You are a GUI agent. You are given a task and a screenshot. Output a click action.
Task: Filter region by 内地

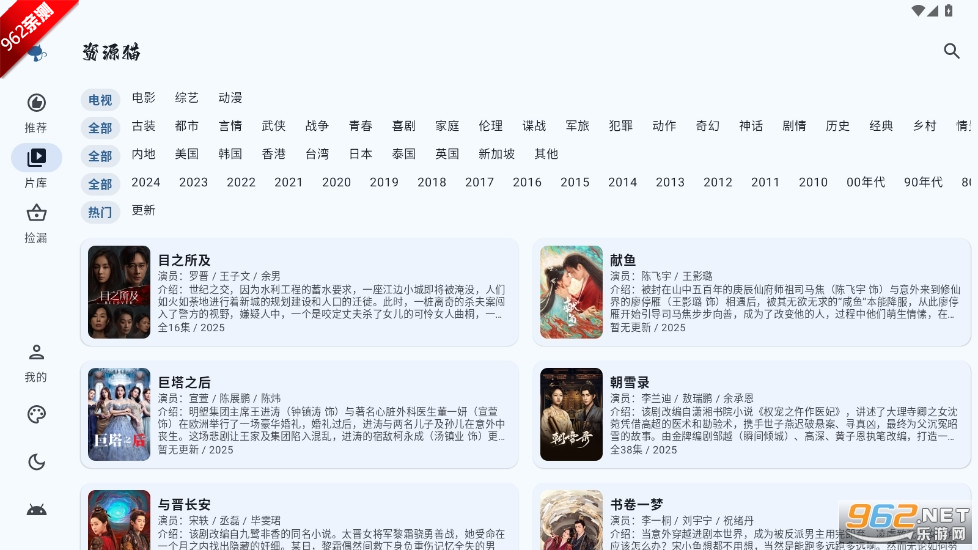click(x=143, y=154)
